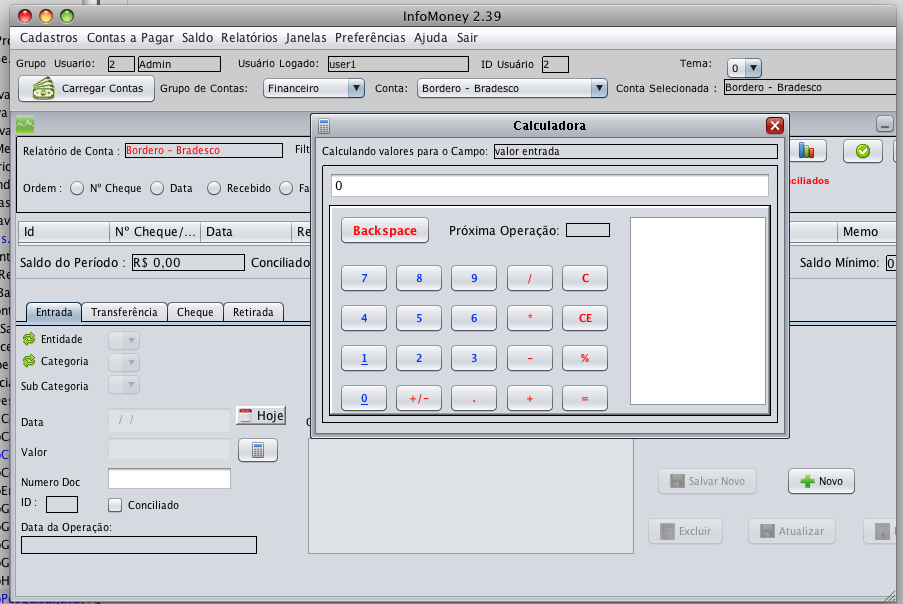Open the Ajuda menu
Screen dimensions: 903x604
(431, 37)
